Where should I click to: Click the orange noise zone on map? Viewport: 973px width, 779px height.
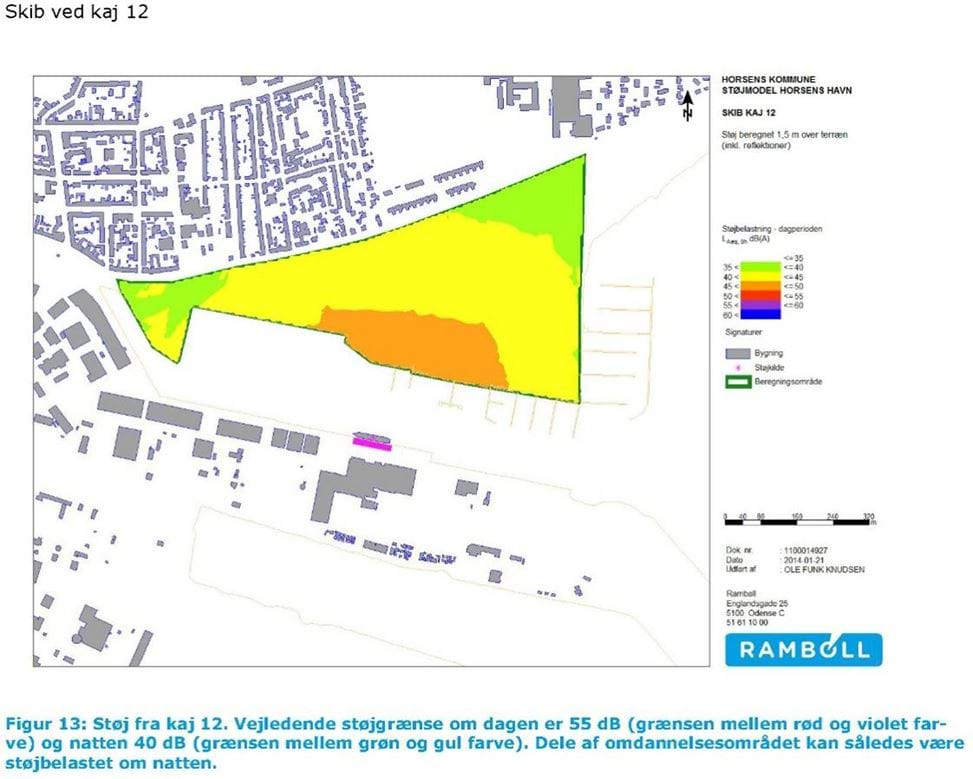(420, 343)
